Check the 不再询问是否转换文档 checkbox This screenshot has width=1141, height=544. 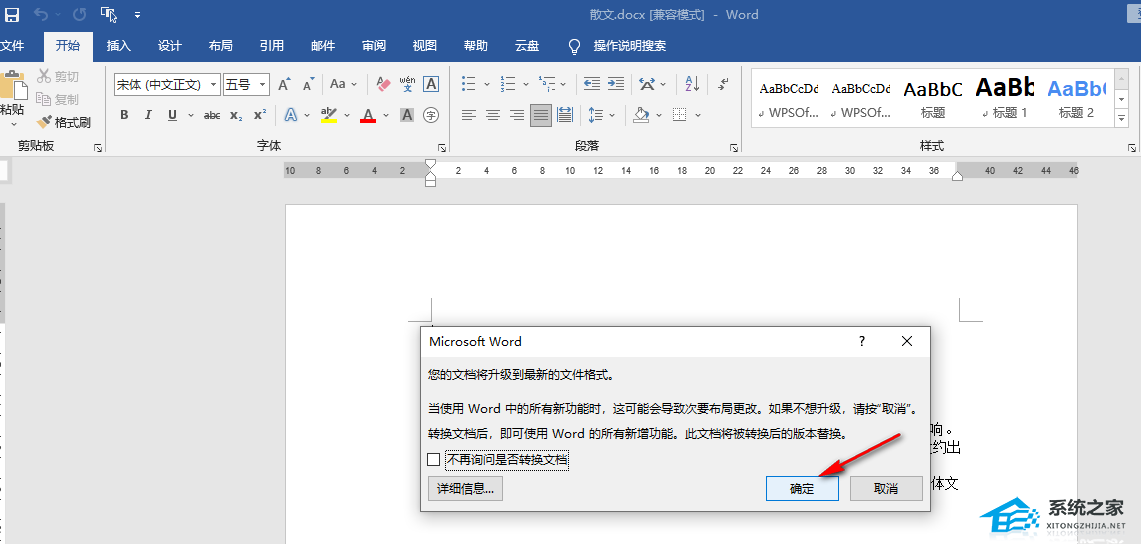433,460
